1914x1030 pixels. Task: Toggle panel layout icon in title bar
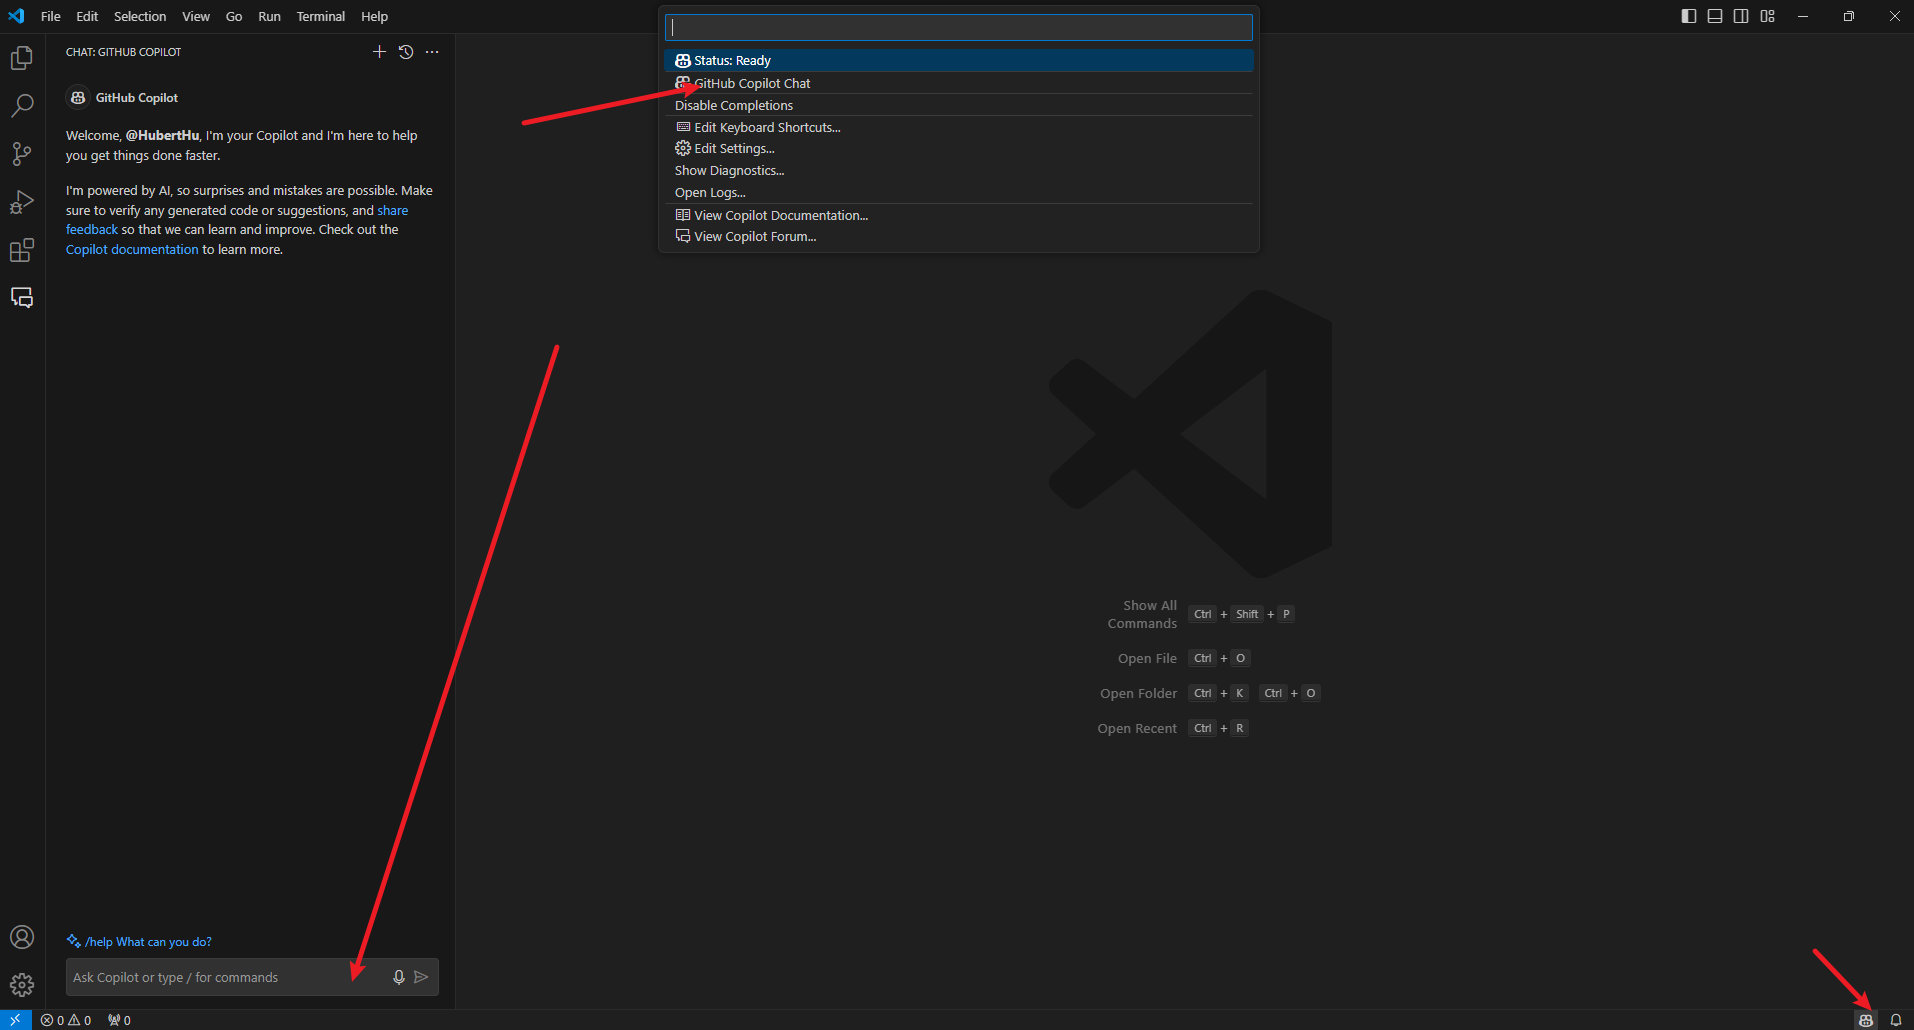(1715, 16)
